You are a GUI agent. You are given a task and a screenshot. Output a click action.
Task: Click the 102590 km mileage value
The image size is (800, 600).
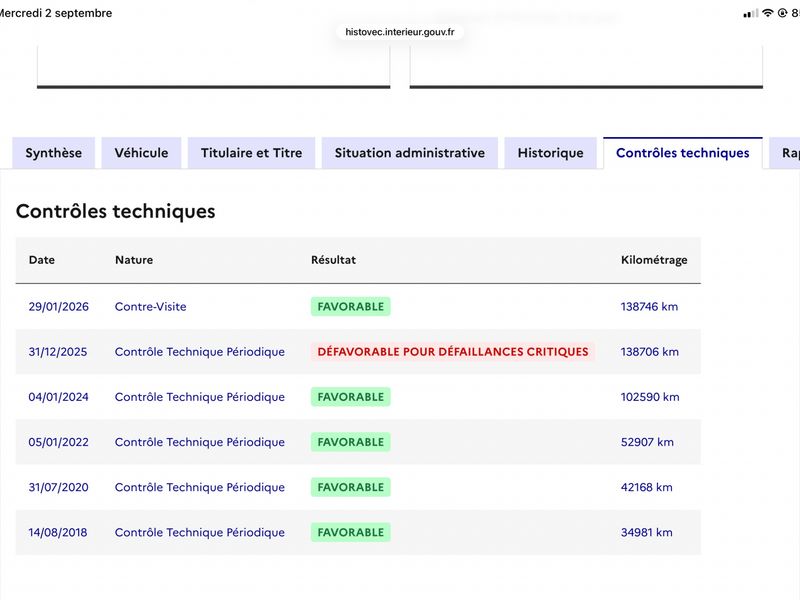coord(650,397)
